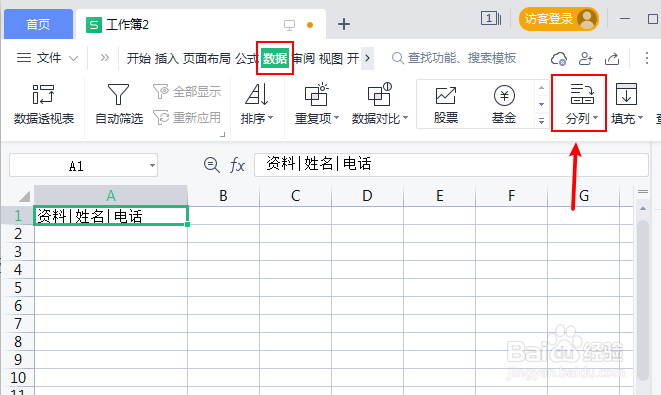Viewport: 661px width, 395px height.
Task: Click the collaborate add-user icon
Action: click(585, 59)
